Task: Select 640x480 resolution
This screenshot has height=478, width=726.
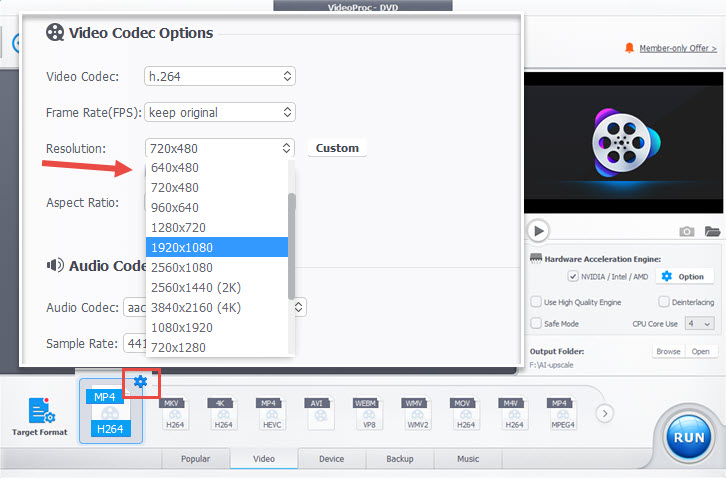Action: [217, 168]
